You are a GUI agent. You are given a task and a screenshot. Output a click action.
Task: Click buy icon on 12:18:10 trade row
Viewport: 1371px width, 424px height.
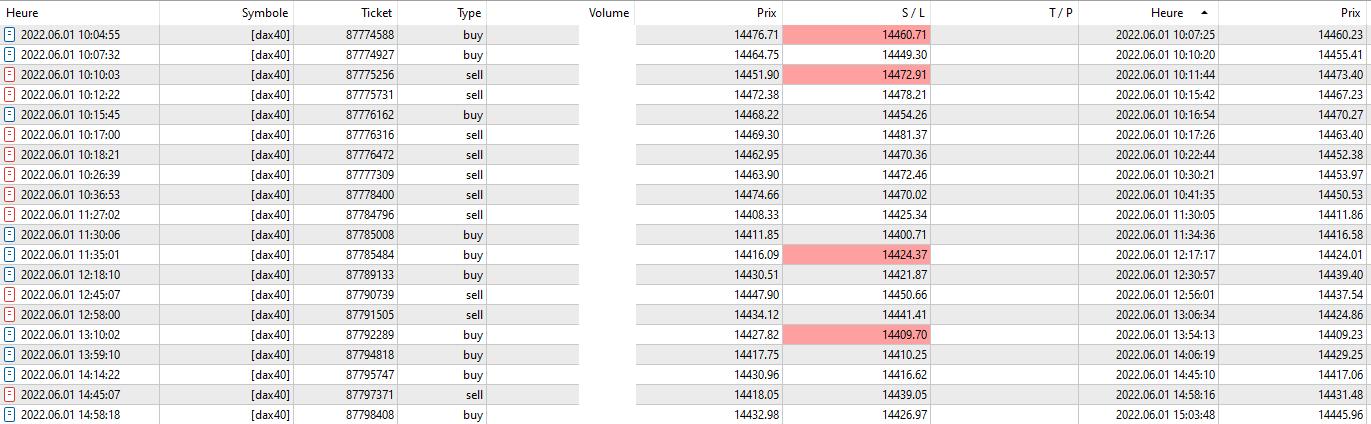click(10, 274)
